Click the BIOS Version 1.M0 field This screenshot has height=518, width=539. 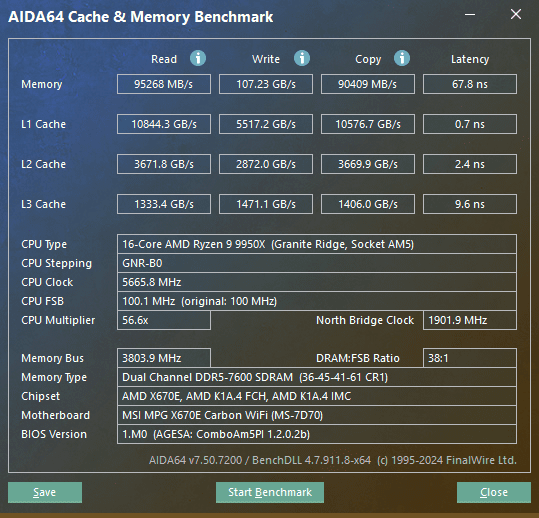click(317, 434)
